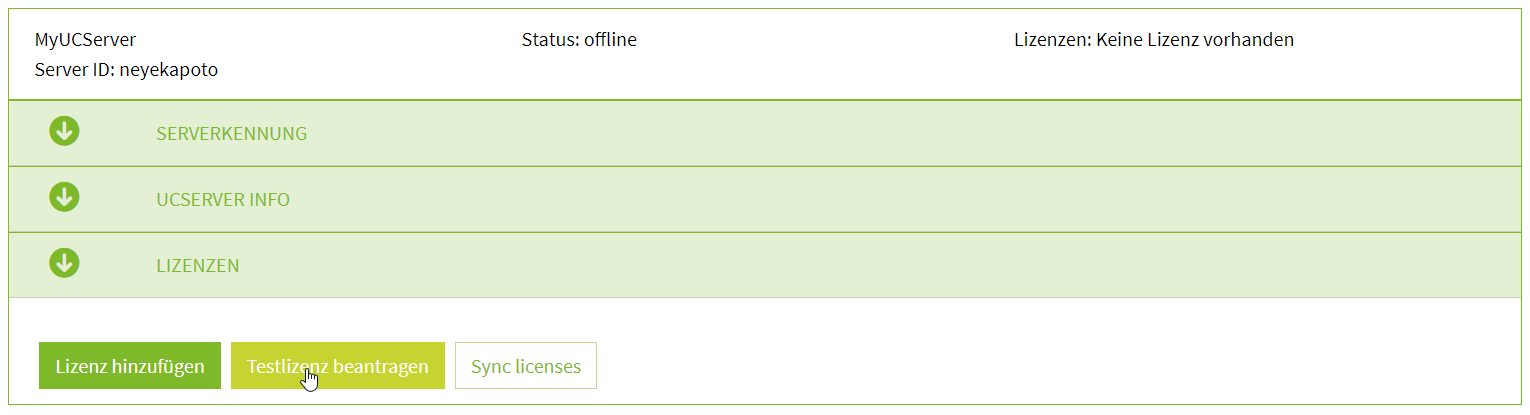
Task: Click the down-arrow icon beside SERVERKENNUNG
Action: coord(64,131)
